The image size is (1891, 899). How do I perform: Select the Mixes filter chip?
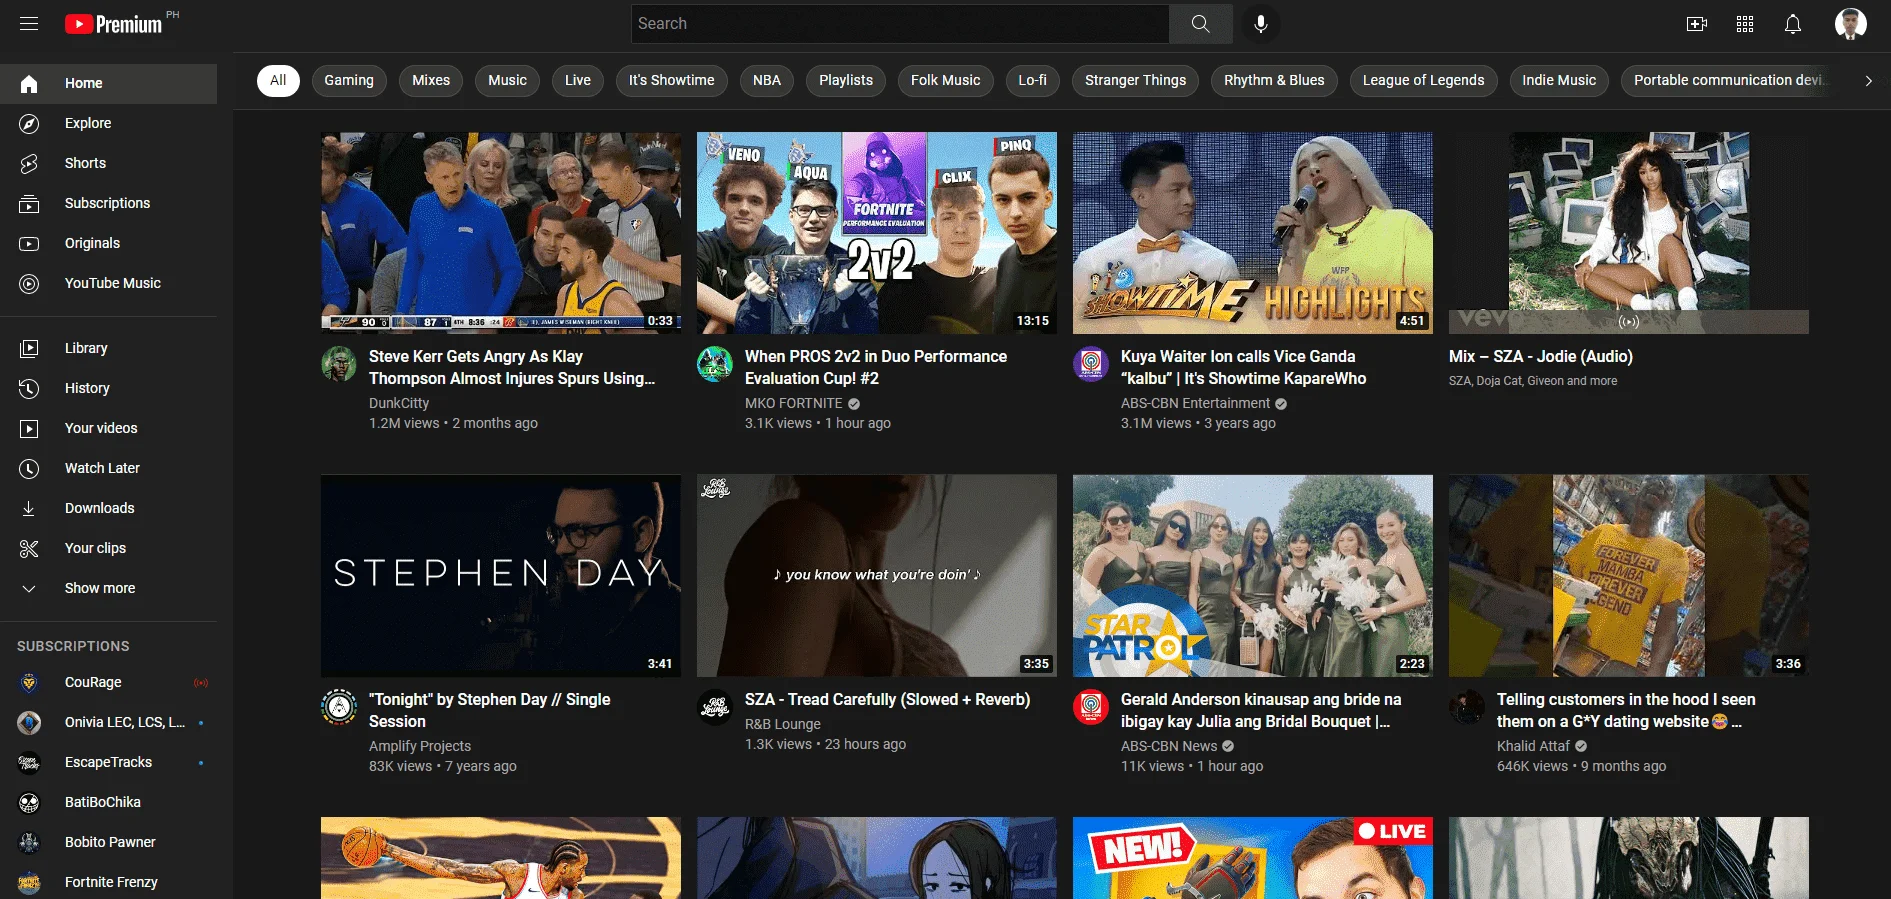point(431,81)
